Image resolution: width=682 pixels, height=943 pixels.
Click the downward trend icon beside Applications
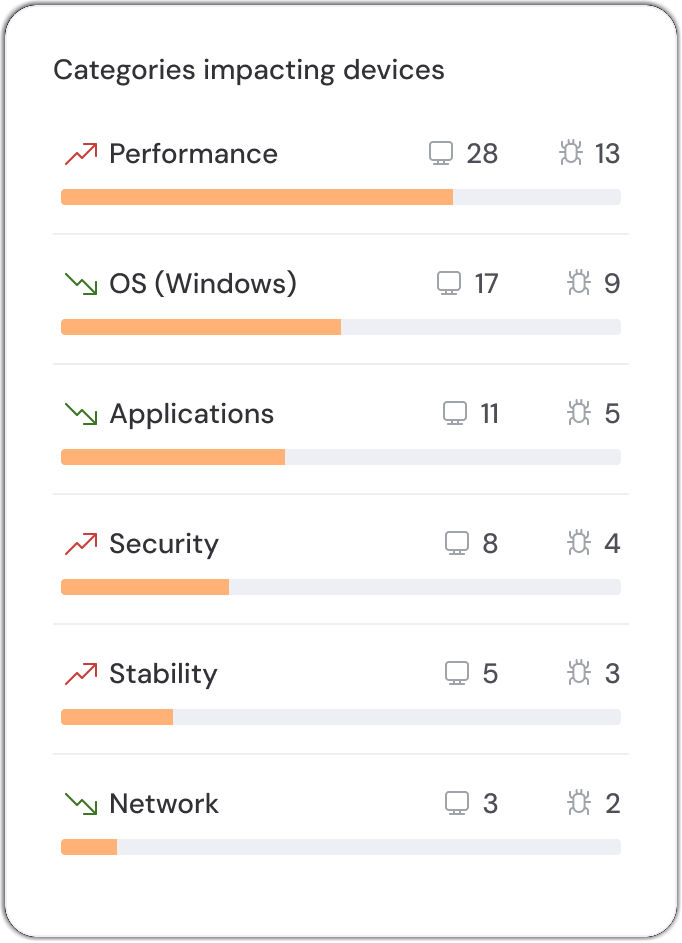[81, 414]
